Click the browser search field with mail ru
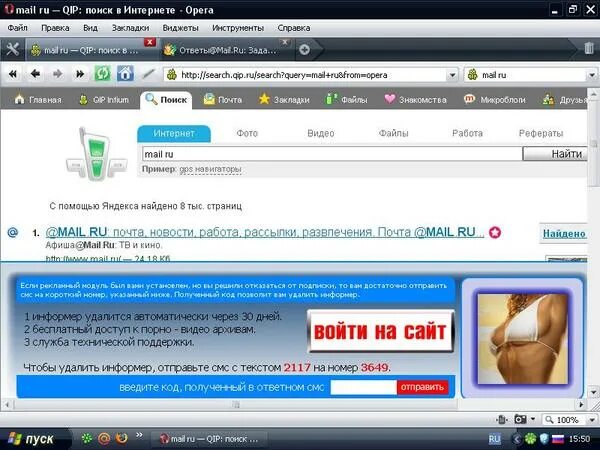Screen dimensions: 600x450 tap(526, 75)
